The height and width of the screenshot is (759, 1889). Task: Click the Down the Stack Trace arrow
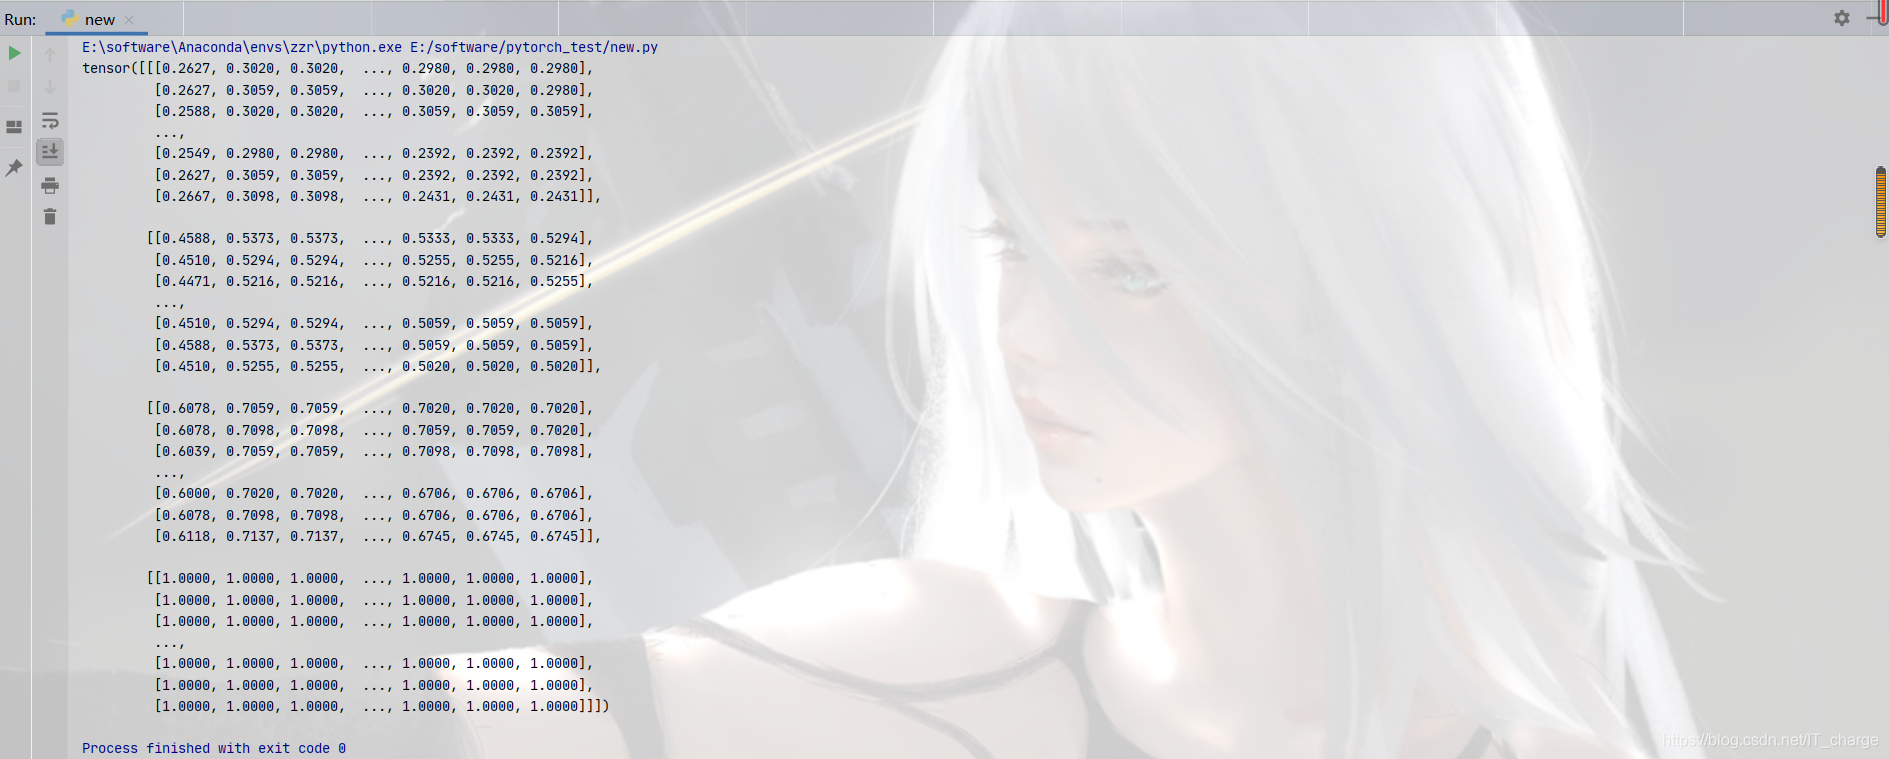pyautogui.click(x=50, y=88)
